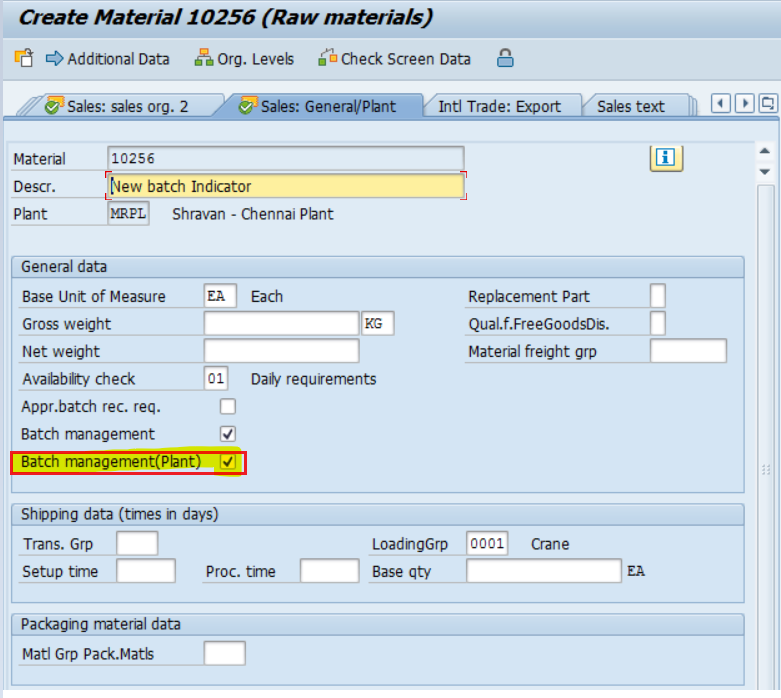Click the Material number field
781x698 pixels.
coord(285,158)
